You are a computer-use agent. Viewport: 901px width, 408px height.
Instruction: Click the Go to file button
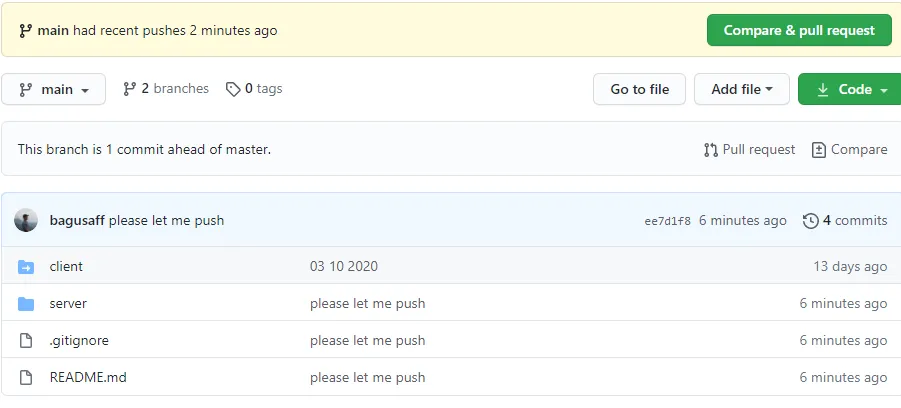639,89
